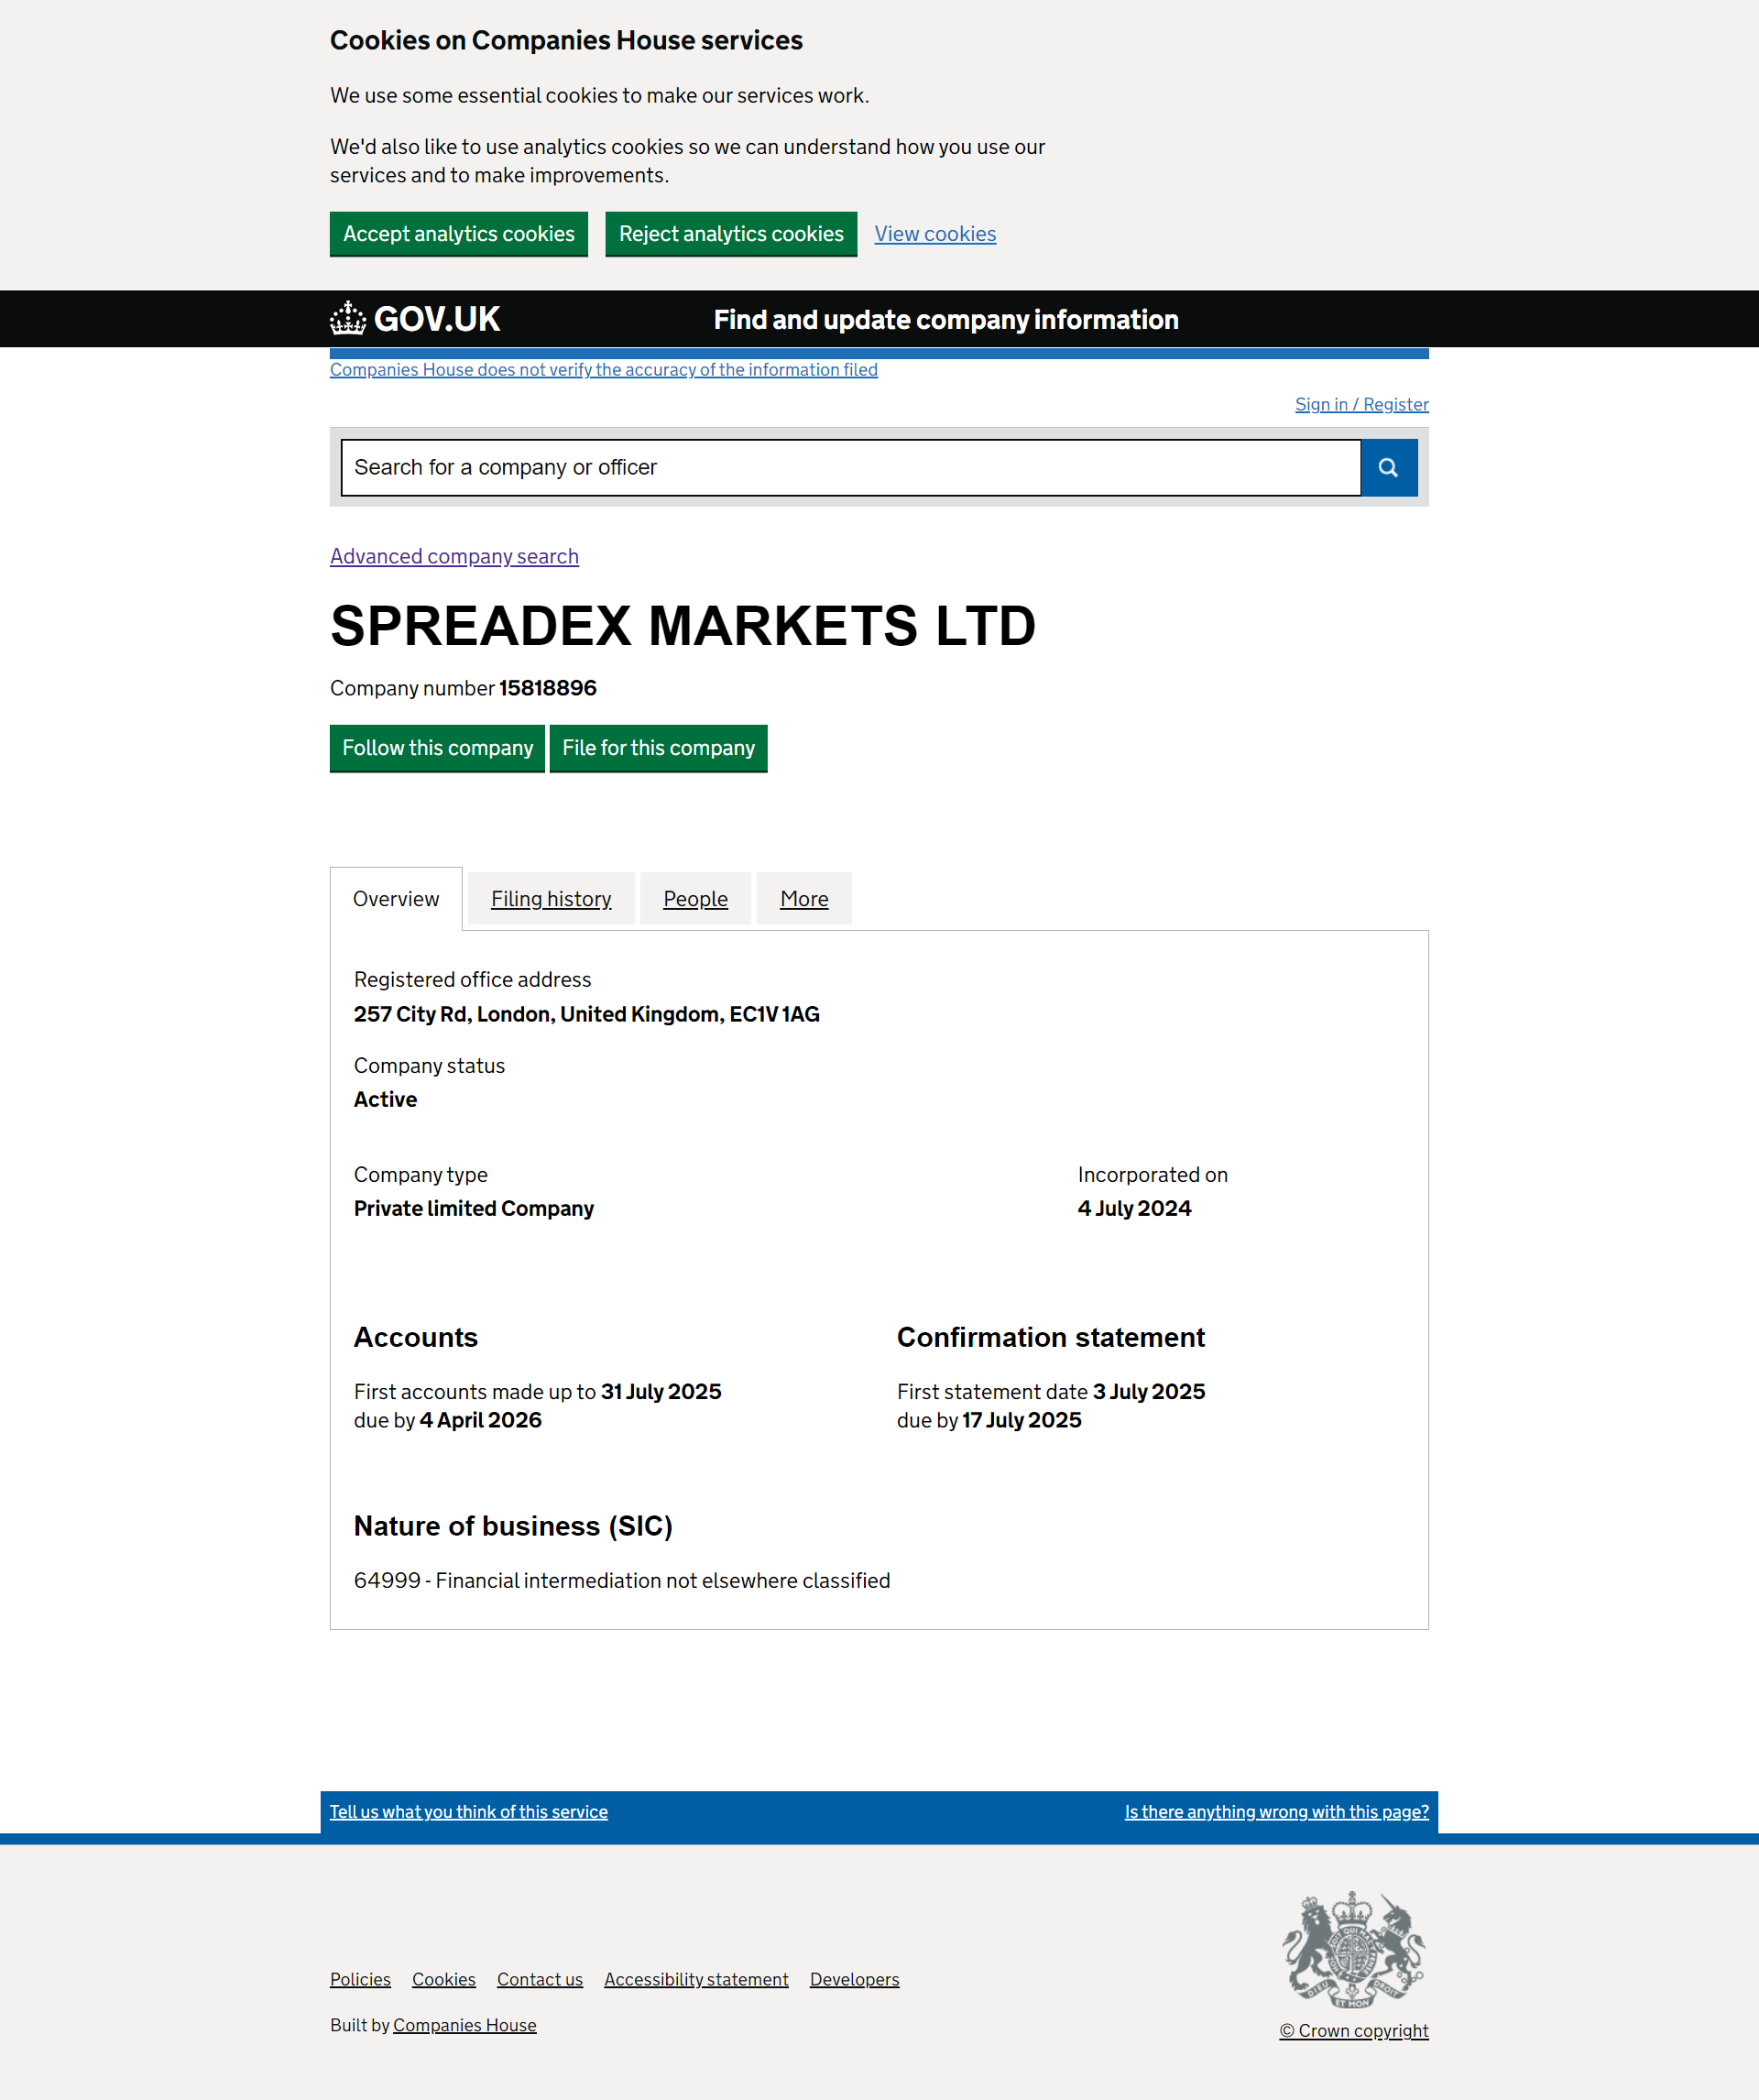The image size is (1759, 2100).
Task: Open Find and update company information header link
Action: [x=945, y=319]
